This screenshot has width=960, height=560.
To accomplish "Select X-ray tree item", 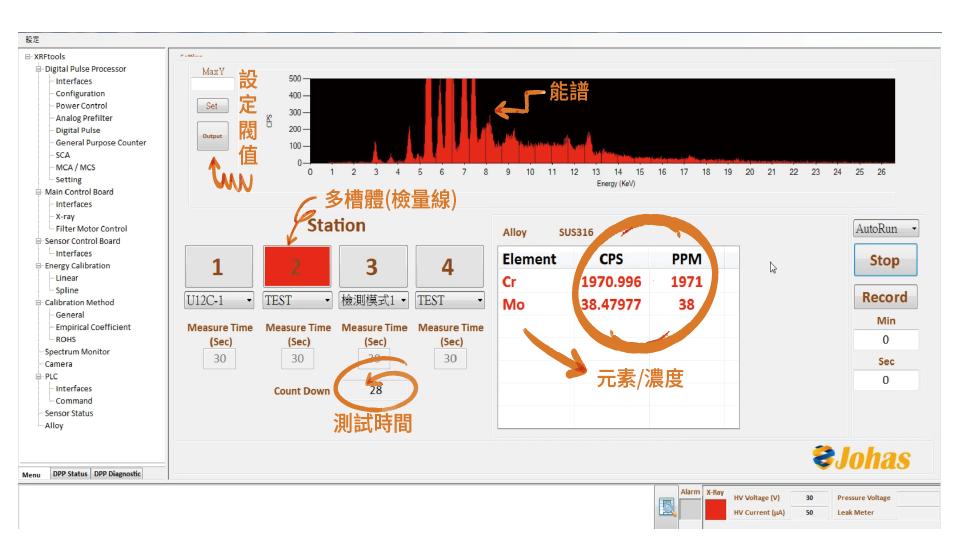I will pos(65,217).
